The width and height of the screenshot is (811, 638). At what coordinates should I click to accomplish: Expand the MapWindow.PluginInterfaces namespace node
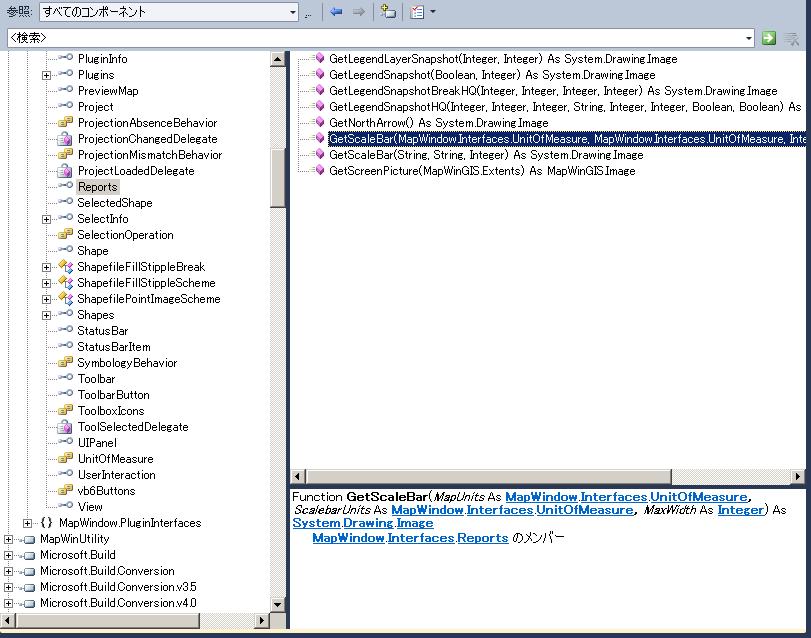coord(28,523)
